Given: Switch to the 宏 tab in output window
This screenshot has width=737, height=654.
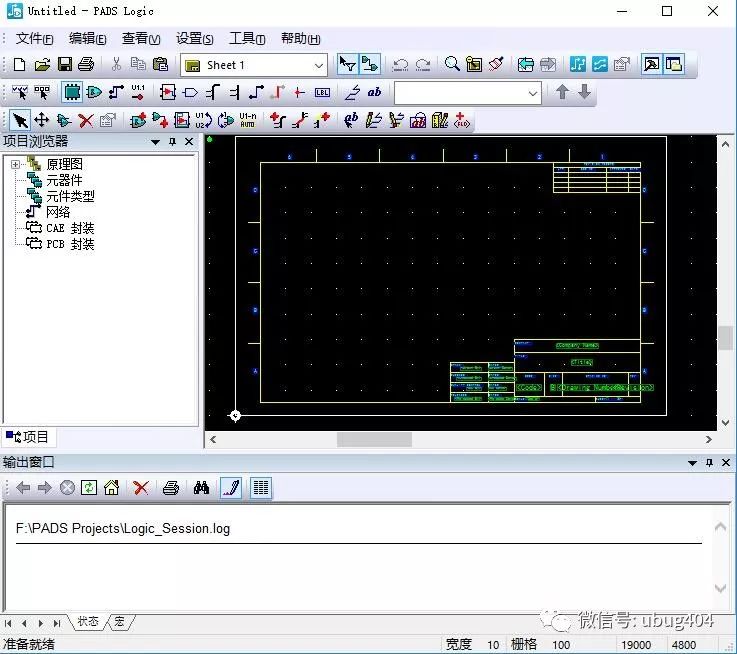Looking at the screenshot, I should coord(119,622).
